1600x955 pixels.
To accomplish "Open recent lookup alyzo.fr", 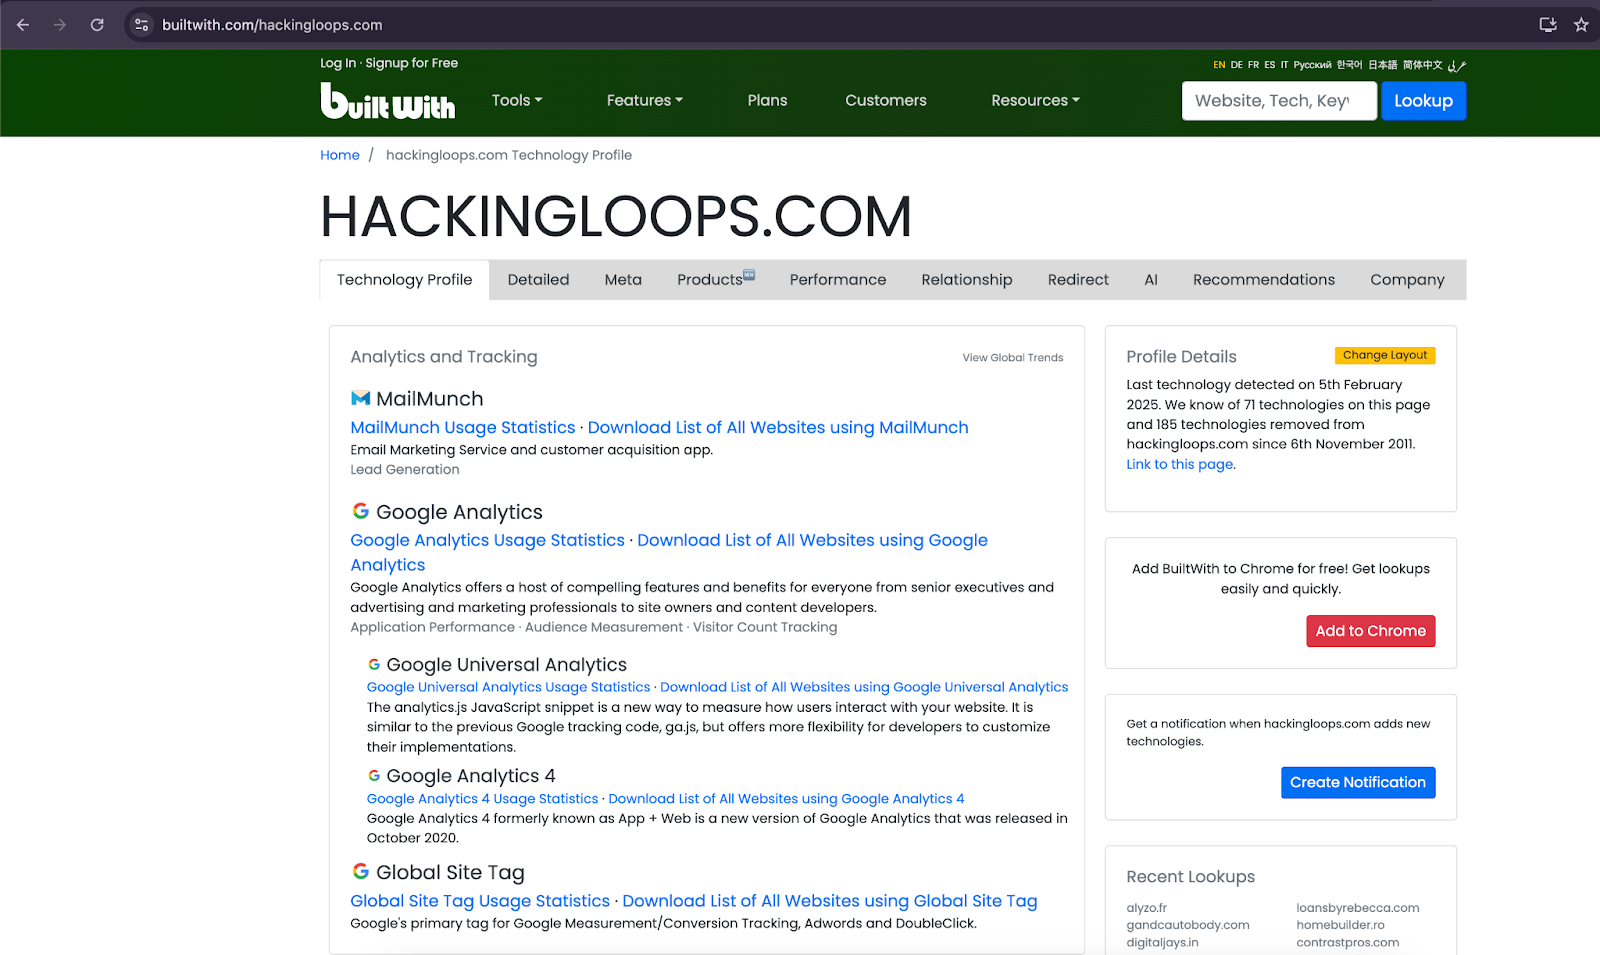I will [x=1146, y=908].
